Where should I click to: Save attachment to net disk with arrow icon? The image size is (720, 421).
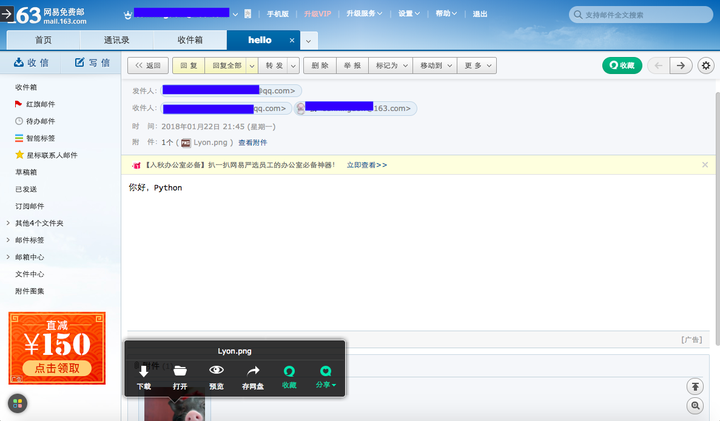coord(253,370)
